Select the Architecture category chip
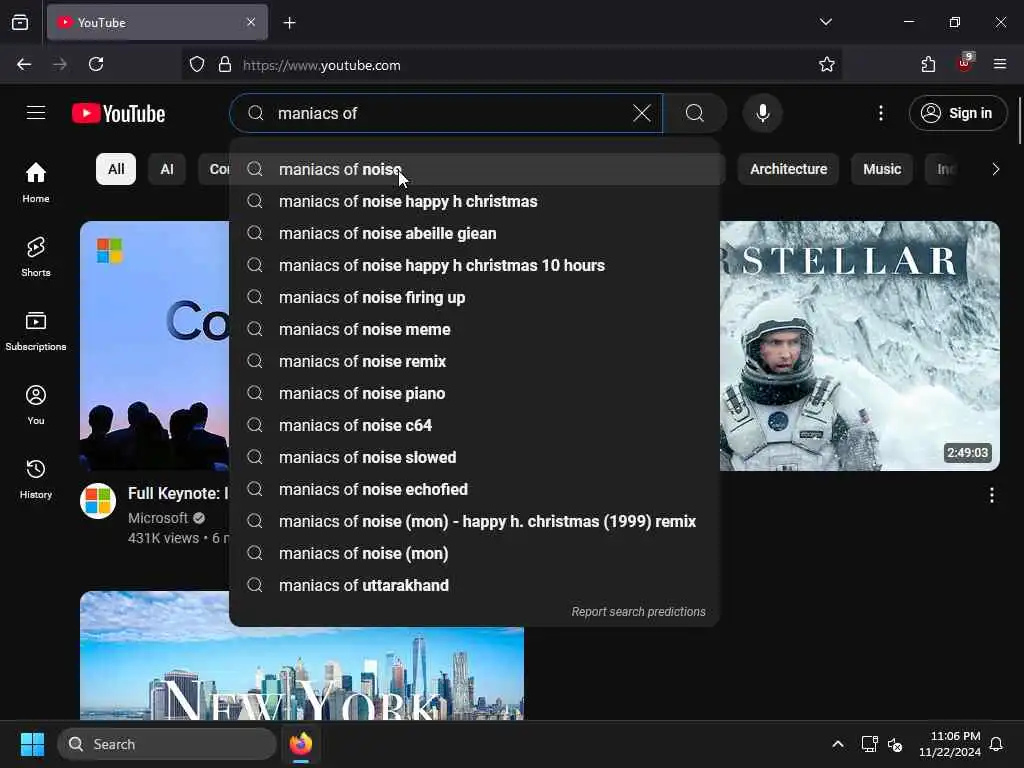The height and width of the screenshot is (768, 1024). tap(788, 169)
